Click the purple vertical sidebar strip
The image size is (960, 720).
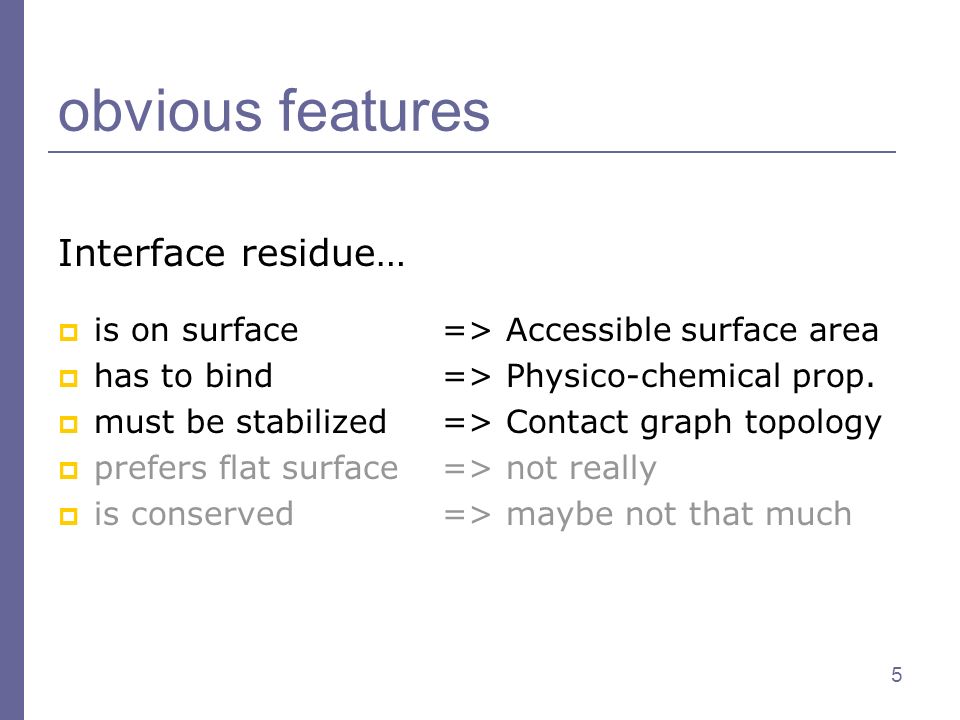12,360
